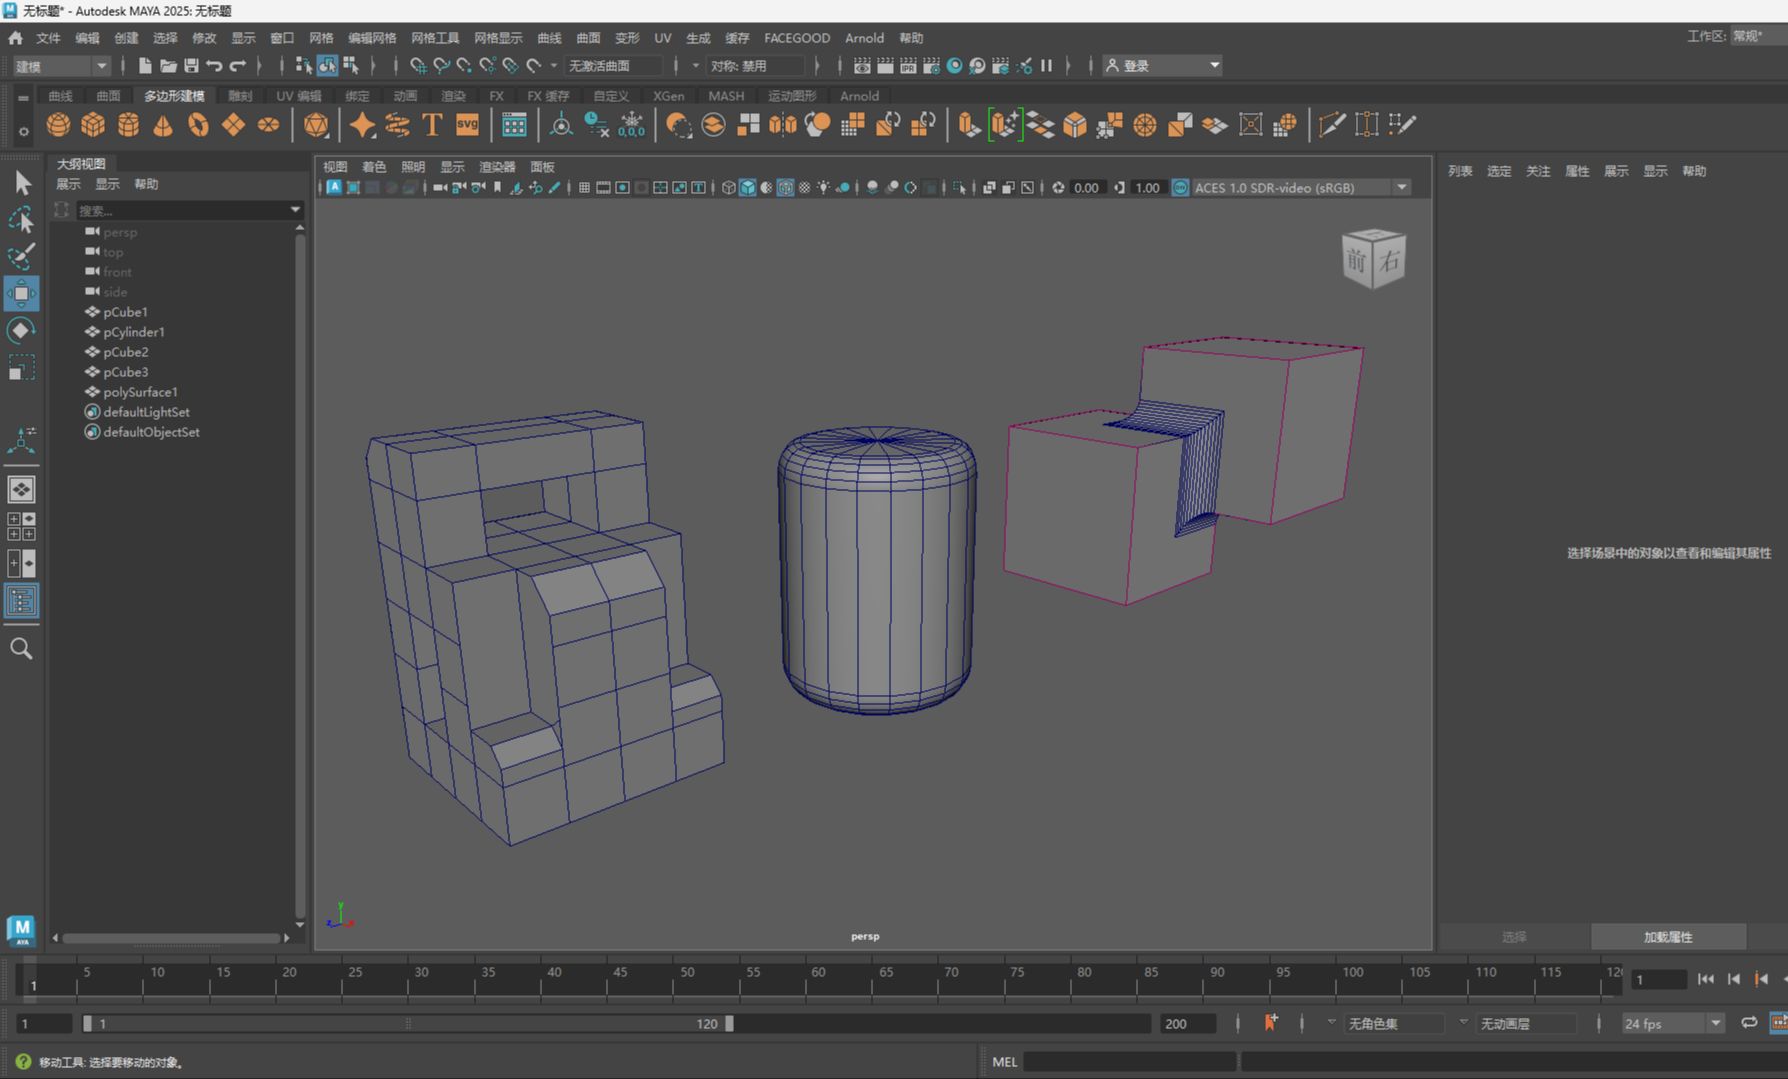Create a polygon sphere from the shelf
Image resolution: width=1788 pixels, height=1079 pixels.
click(x=58, y=124)
